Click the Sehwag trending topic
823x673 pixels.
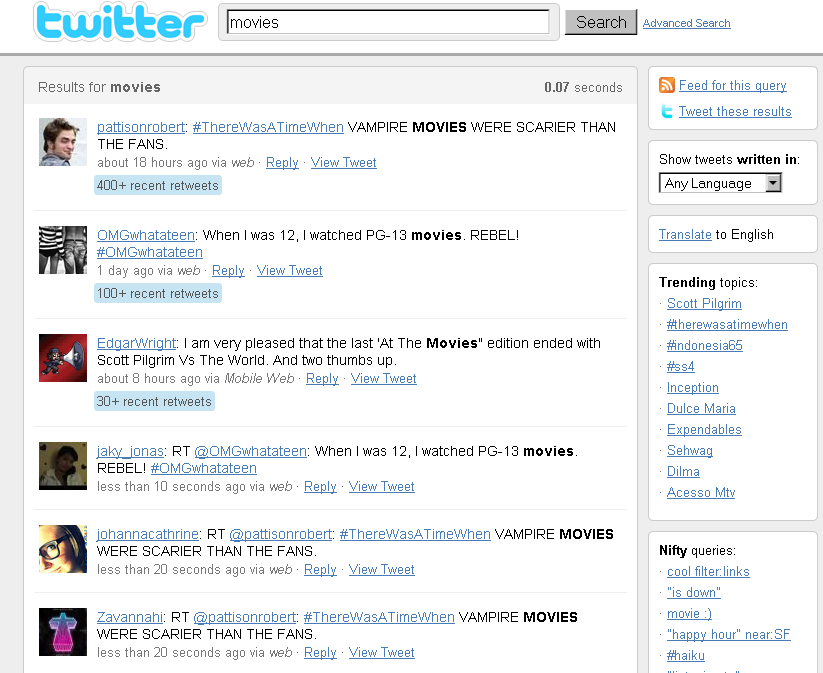pos(690,450)
